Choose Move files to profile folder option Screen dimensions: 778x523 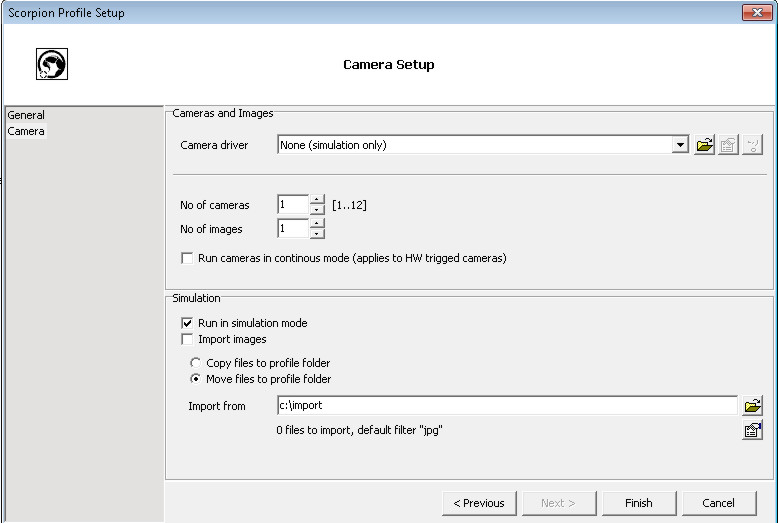click(x=196, y=379)
